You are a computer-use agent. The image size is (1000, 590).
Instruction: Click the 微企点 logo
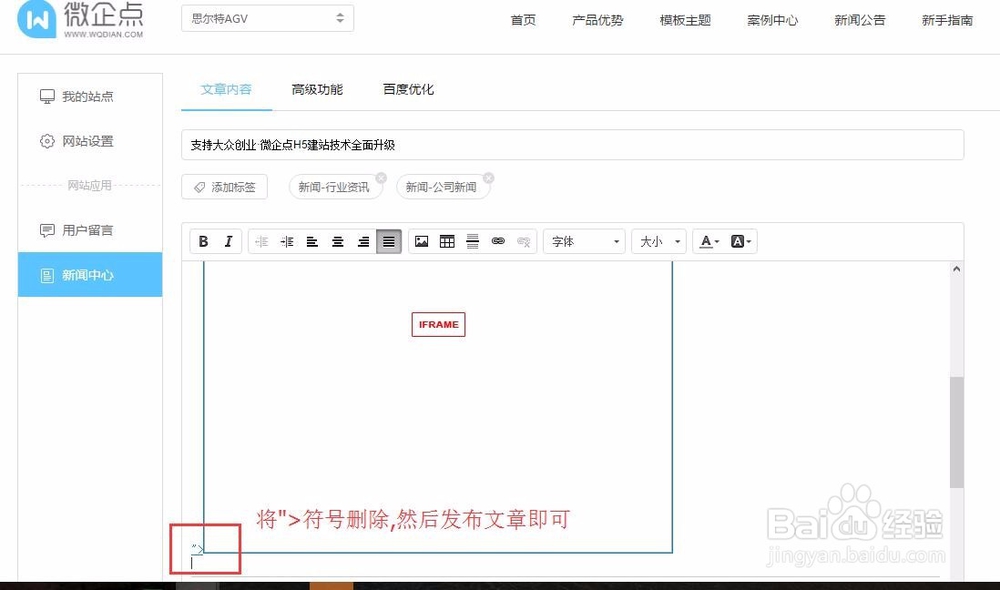[x=80, y=19]
